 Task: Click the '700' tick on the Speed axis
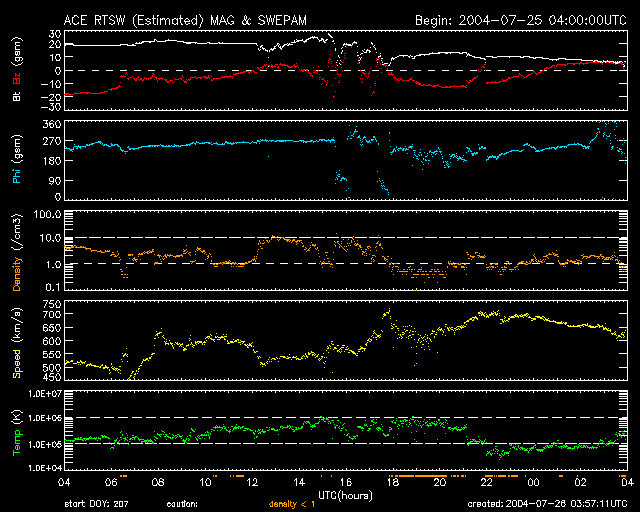click(52, 314)
